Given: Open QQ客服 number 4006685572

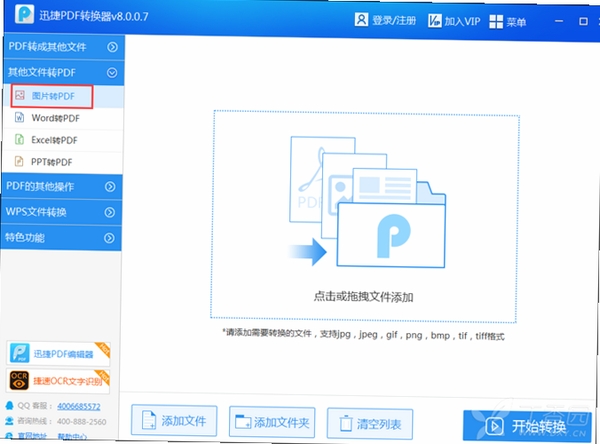Looking at the screenshot, I should pyautogui.click(x=79, y=406).
